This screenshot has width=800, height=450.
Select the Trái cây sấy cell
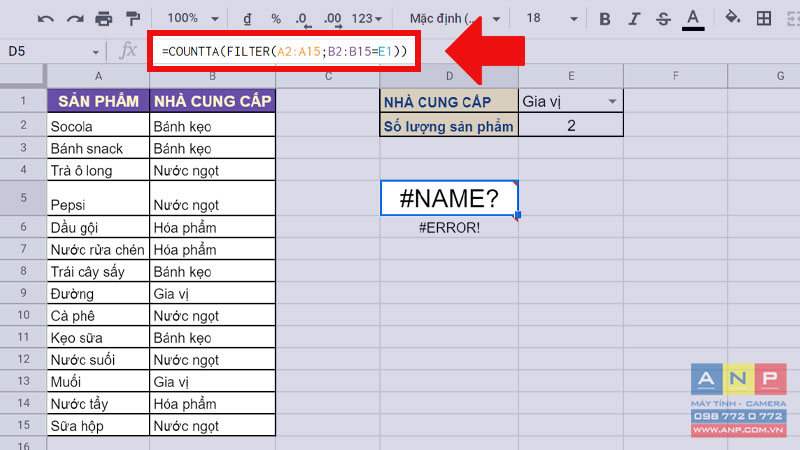[x=98, y=271]
